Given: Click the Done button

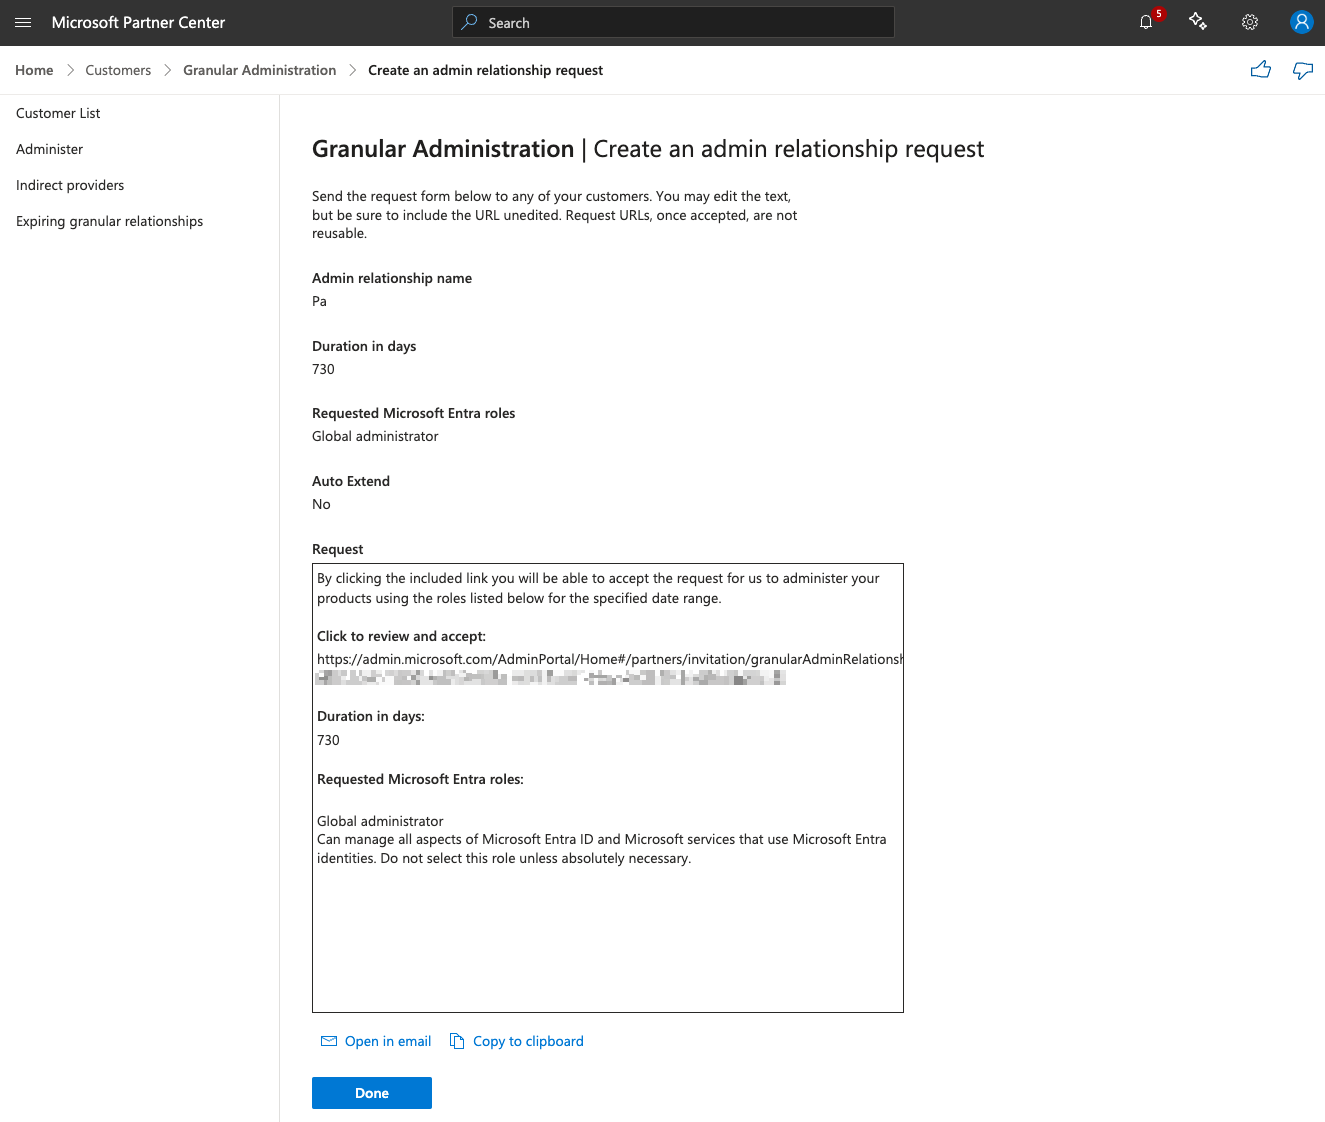Looking at the screenshot, I should click(x=372, y=1093).
